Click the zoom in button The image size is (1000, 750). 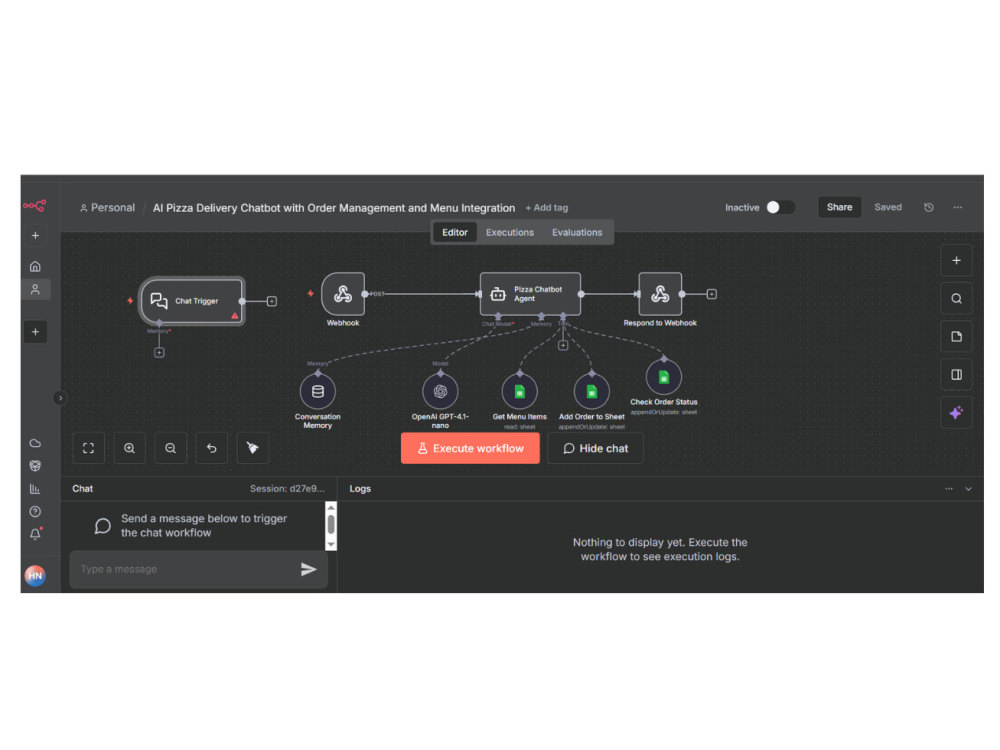tap(129, 448)
